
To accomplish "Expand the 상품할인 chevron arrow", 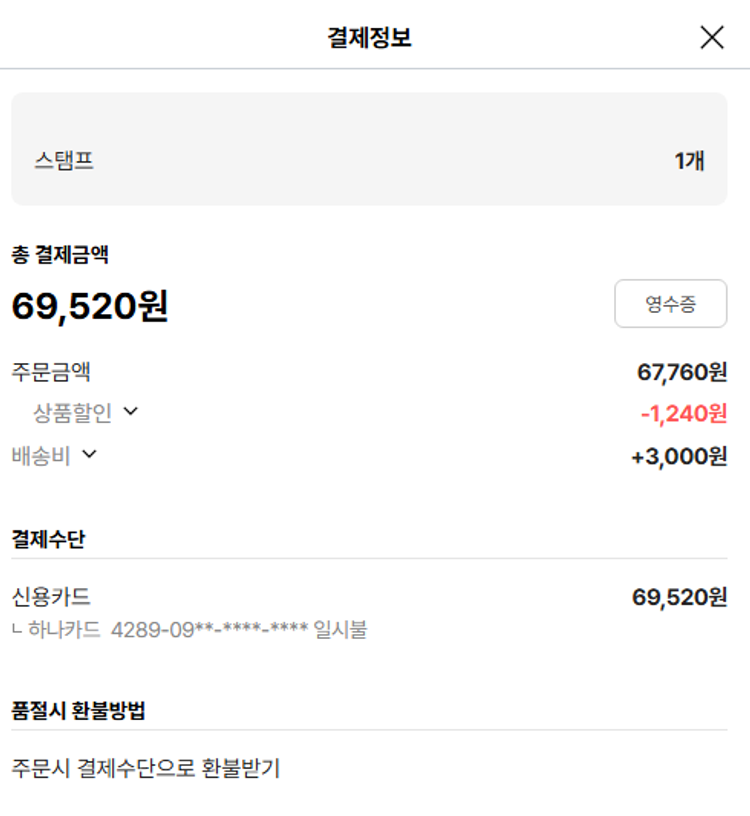I will pos(130,411).
